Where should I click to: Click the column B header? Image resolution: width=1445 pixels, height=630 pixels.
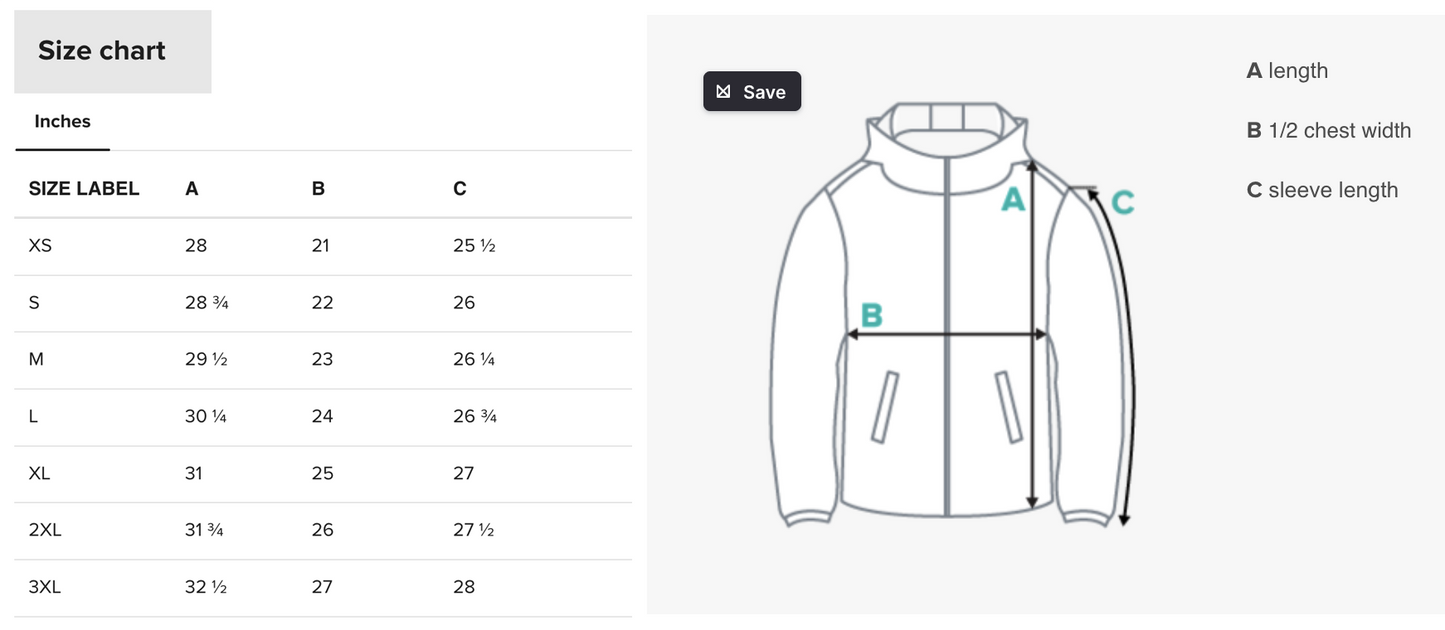[318, 189]
